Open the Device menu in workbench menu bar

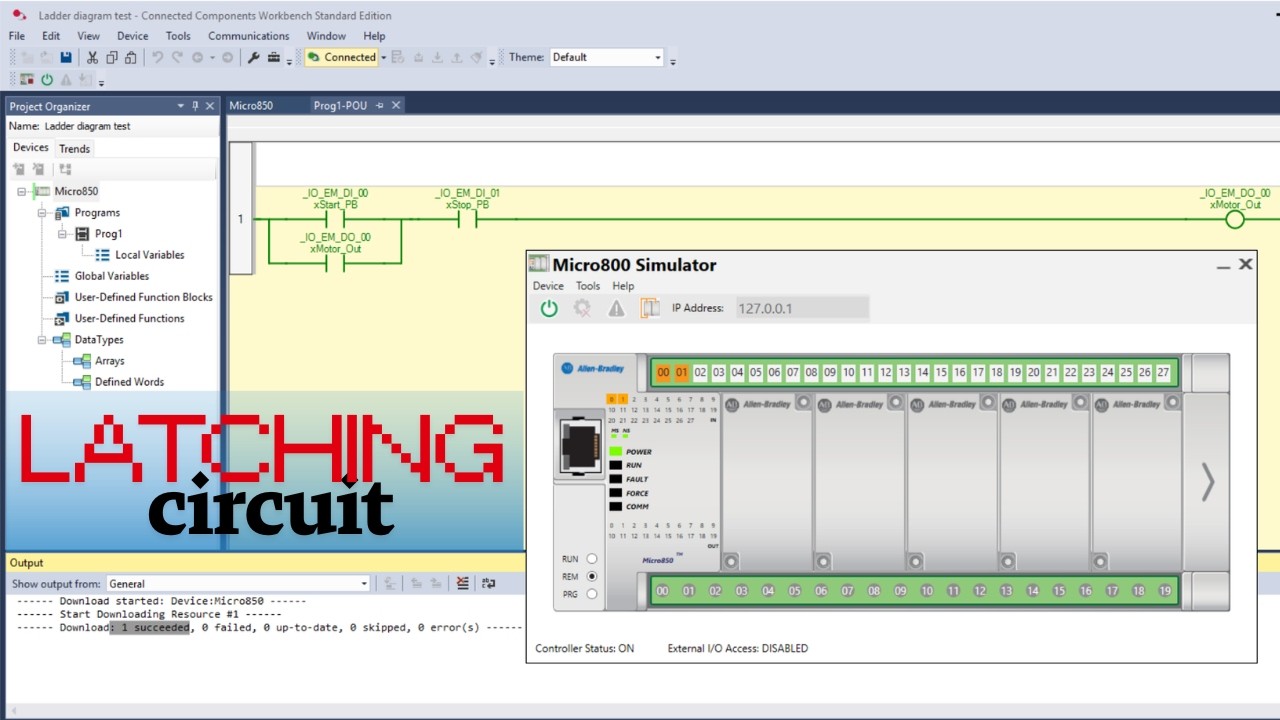tap(133, 36)
